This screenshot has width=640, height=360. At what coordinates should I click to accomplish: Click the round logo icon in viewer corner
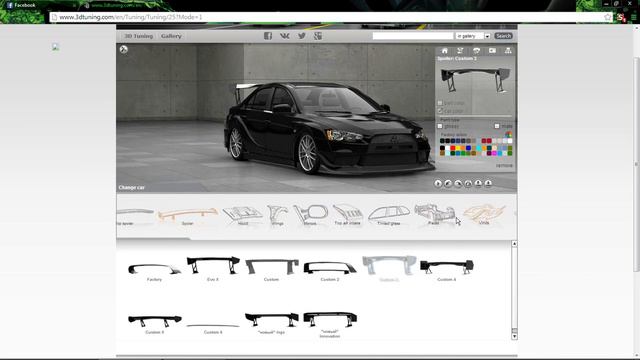point(124,50)
